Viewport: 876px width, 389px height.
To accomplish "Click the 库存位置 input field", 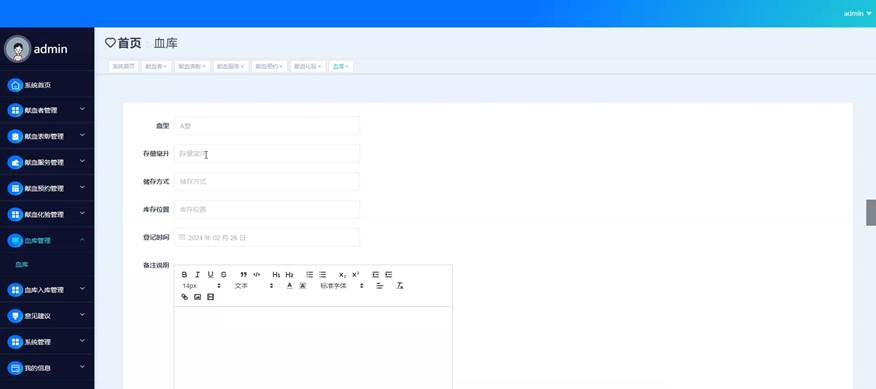I will [266, 209].
